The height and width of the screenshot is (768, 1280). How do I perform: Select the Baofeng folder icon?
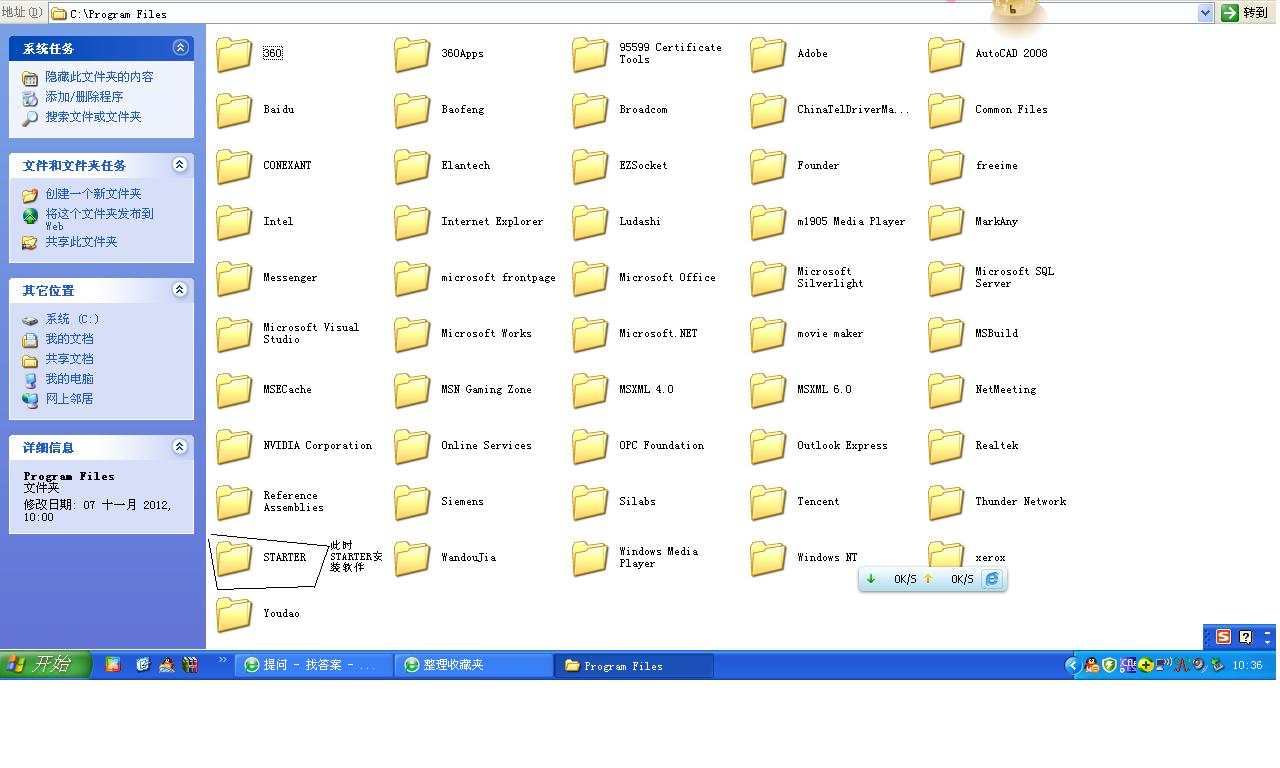point(412,110)
